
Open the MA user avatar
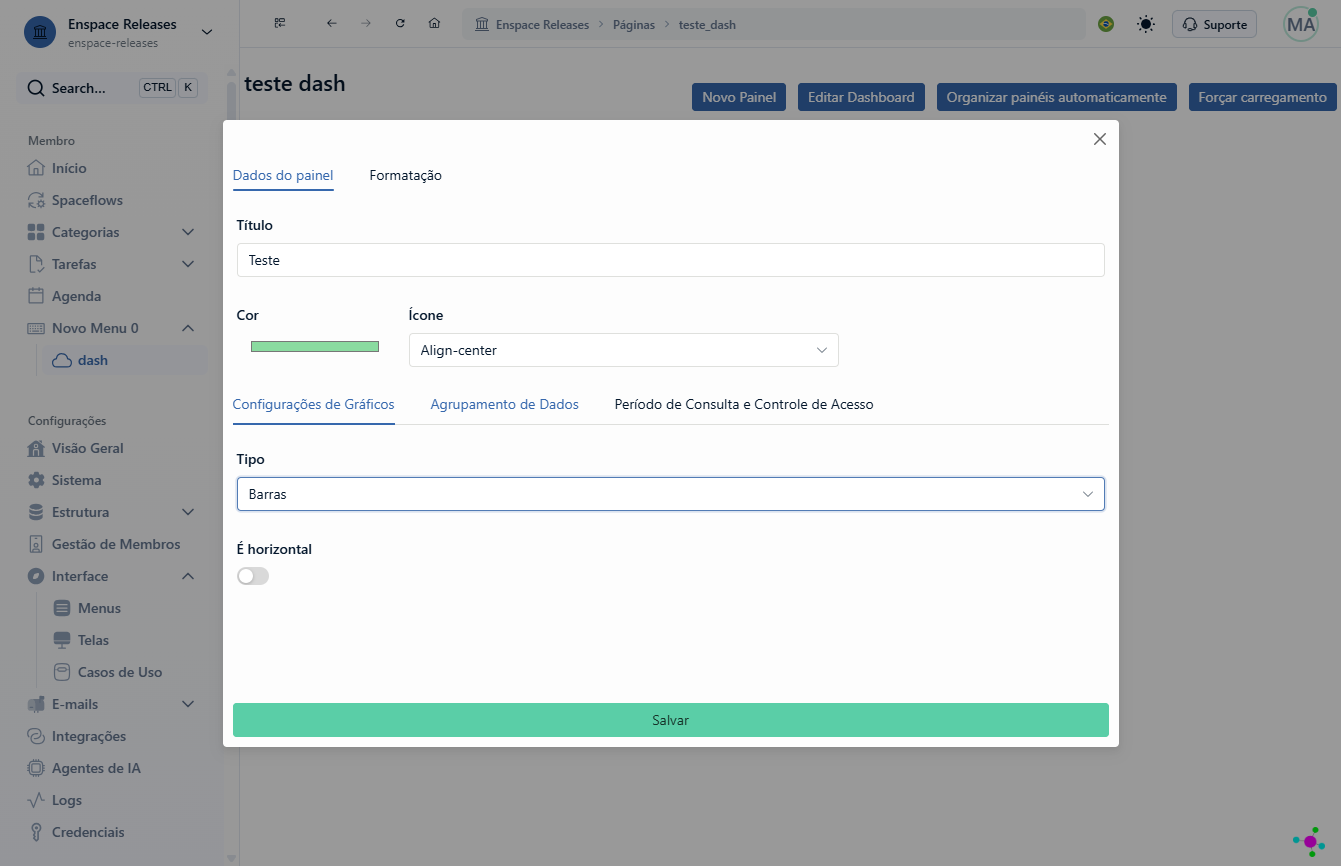coord(1301,25)
